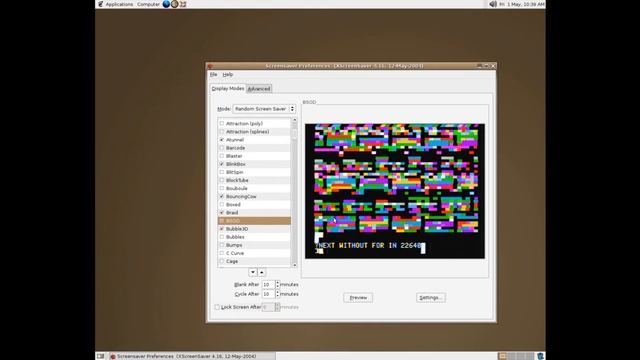Click the Screensaver Preferences taskbar button
Image resolution: width=640 pixels, height=360 pixels.
tap(192, 356)
